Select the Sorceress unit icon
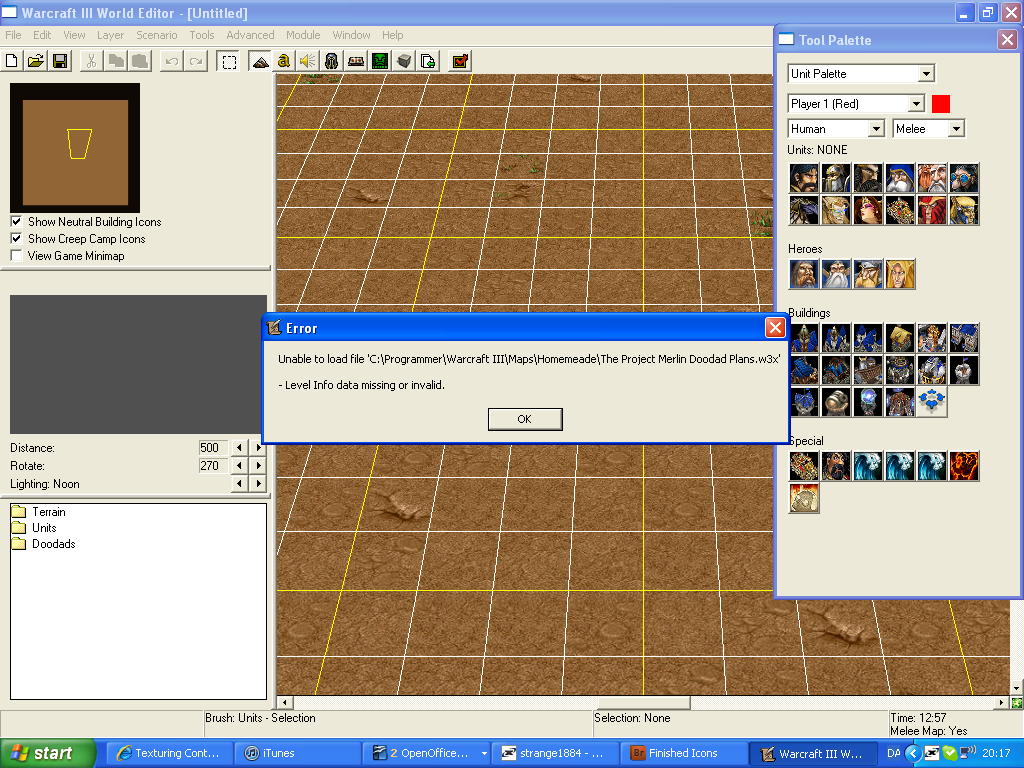The width and height of the screenshot is (1024, 768). [x=868, y=210]
